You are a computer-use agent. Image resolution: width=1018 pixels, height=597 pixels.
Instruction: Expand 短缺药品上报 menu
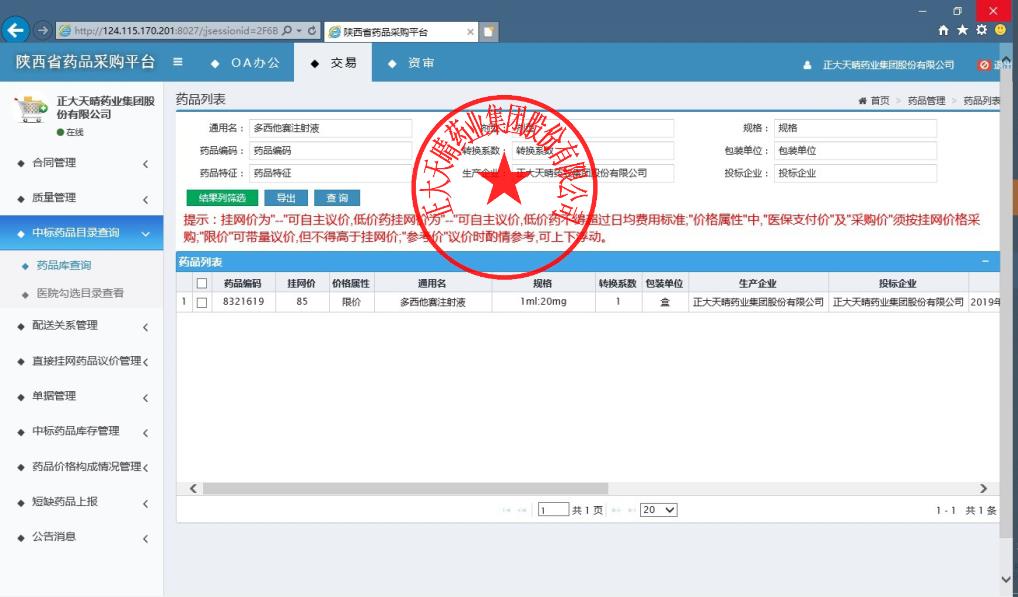(x=82, y=502)
